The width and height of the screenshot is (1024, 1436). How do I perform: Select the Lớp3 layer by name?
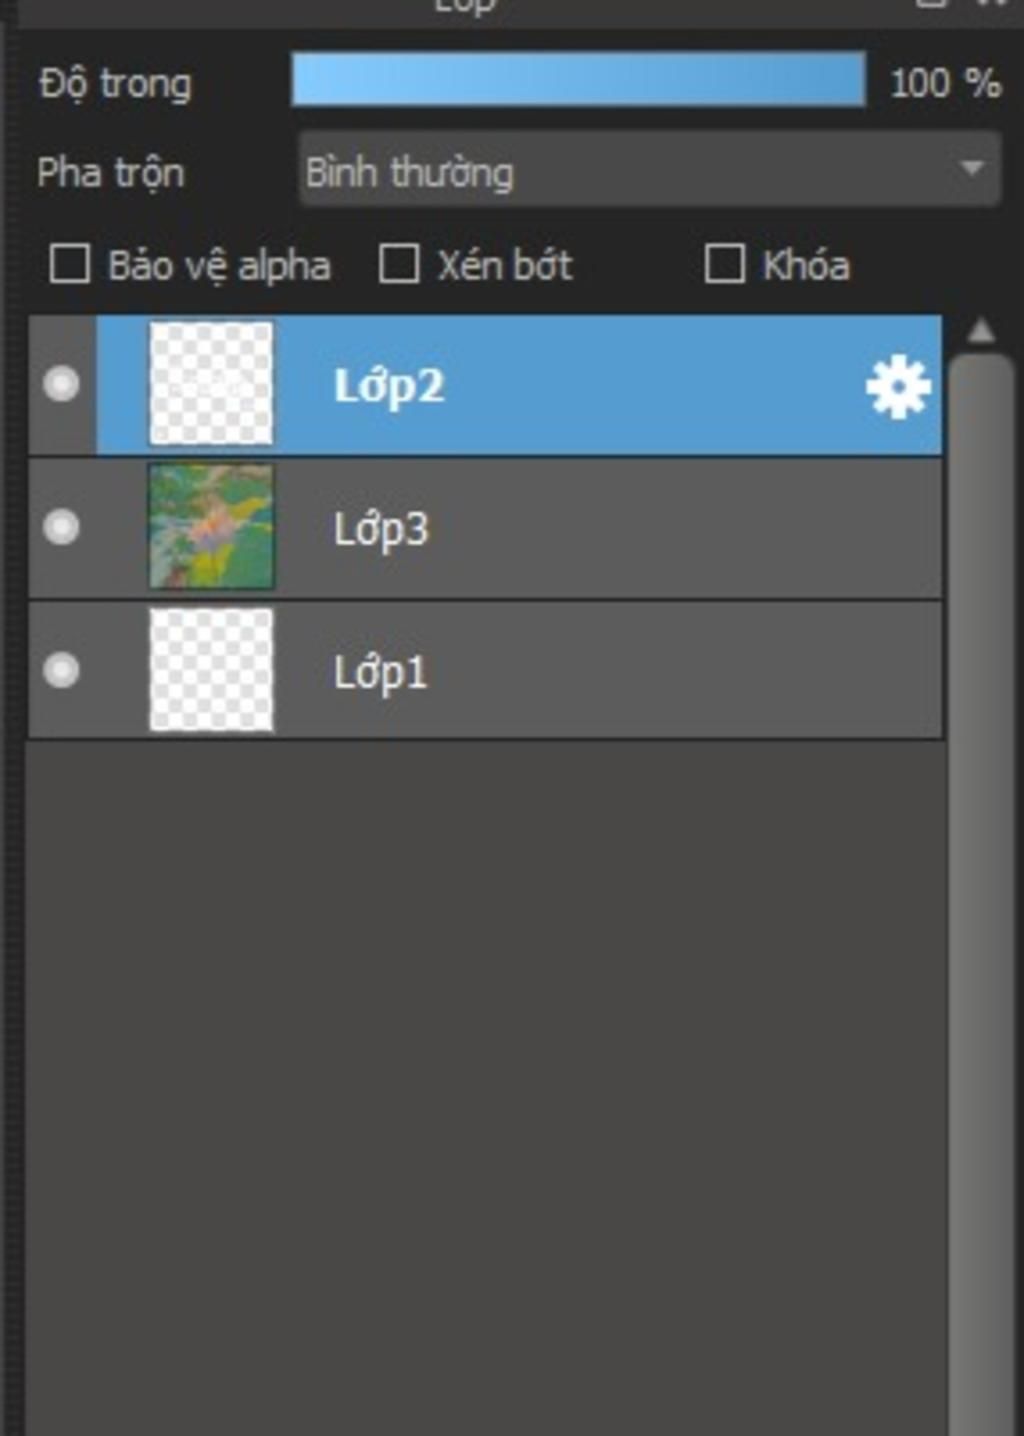point(381,529)
